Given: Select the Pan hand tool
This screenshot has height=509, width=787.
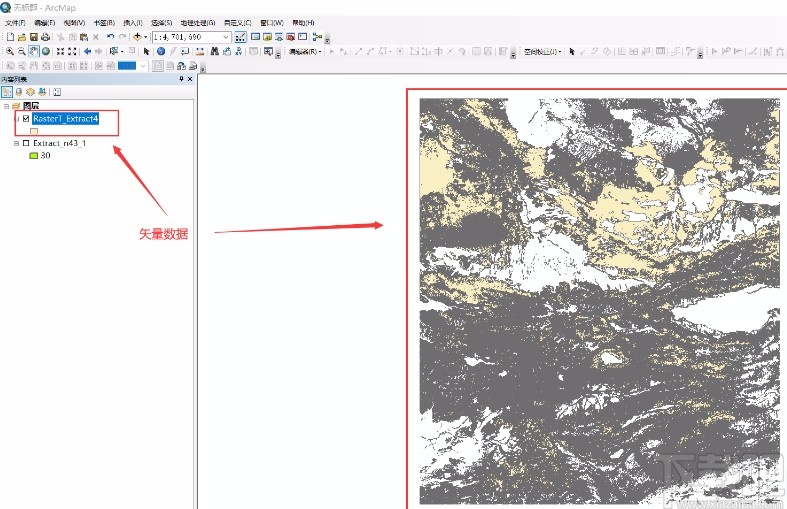Looking at the screenshot, I should 34,51.
